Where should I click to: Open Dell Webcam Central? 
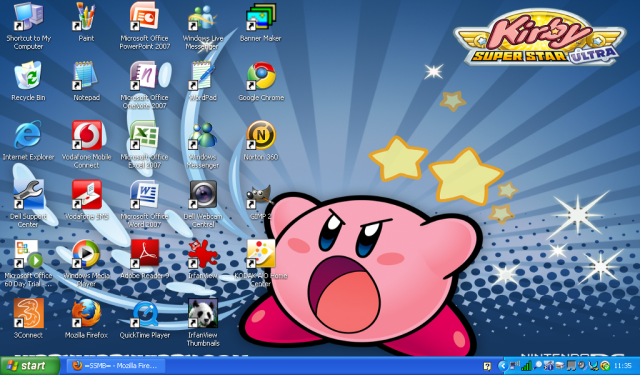(x=203, y=204)
